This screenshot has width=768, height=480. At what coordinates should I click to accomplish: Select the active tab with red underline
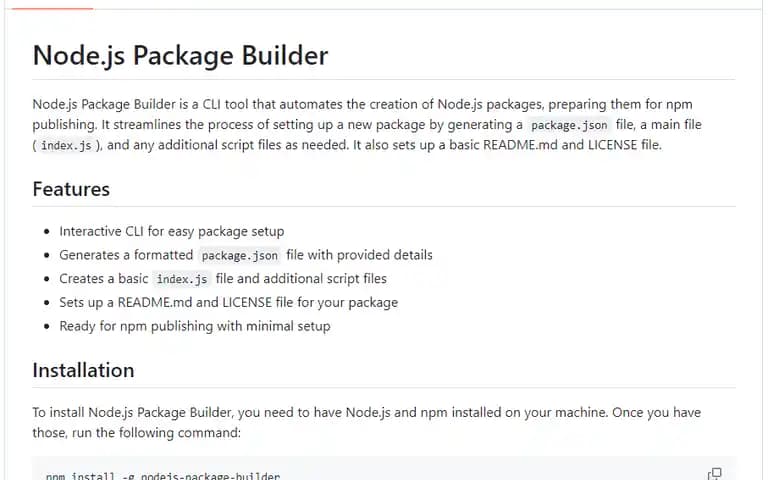tap(52, 7)
